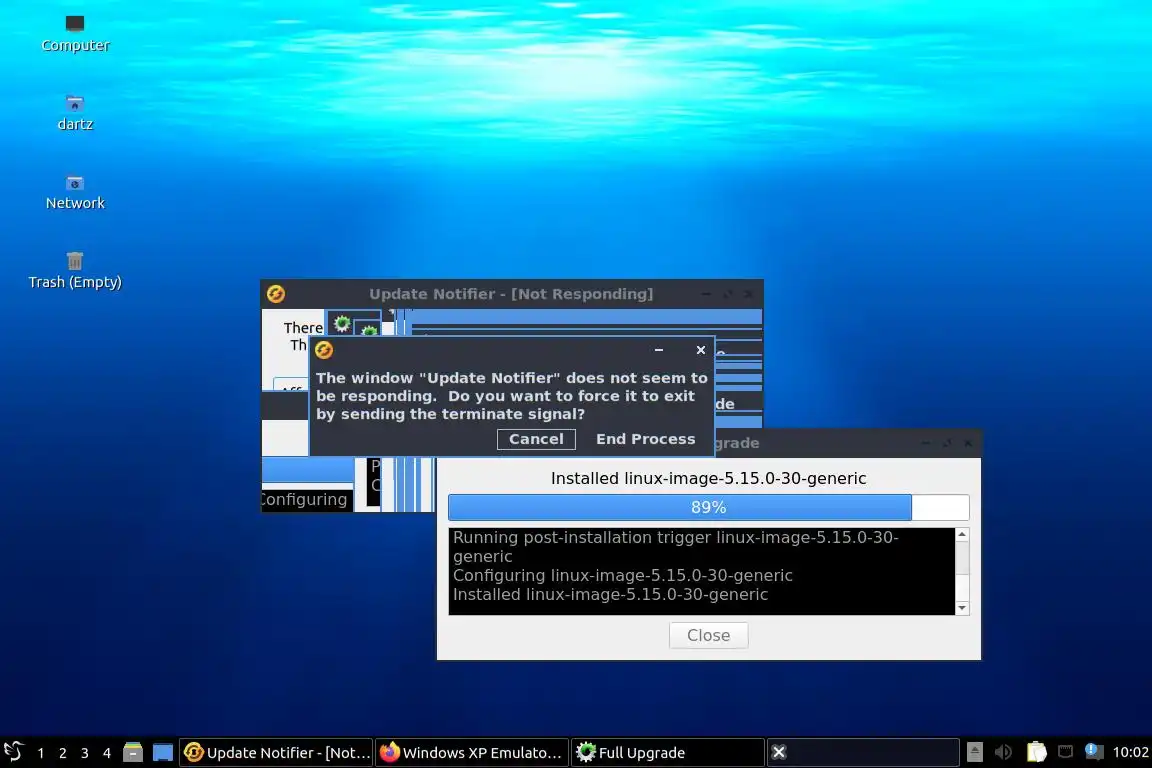Image resolution: width=1152 pixels, height=768 pixels.
Task: Click the Close button in Full Upgrade
Action: pos(708,635)
